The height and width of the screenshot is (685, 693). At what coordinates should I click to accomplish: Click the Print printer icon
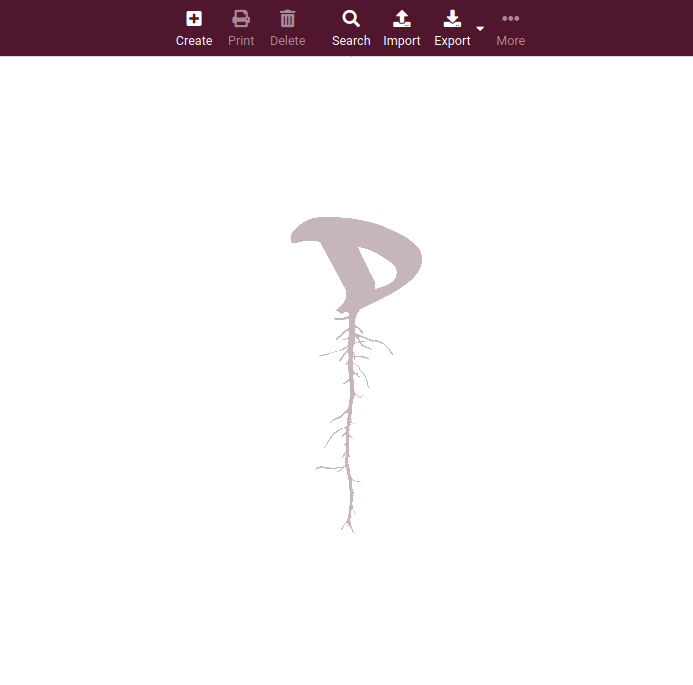point(241,18)
